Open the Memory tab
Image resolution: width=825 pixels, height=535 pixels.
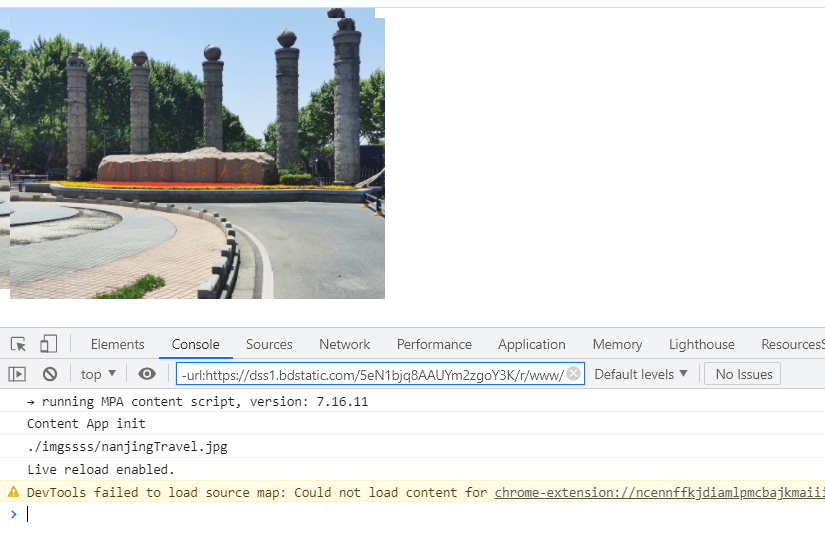point(617,344)
